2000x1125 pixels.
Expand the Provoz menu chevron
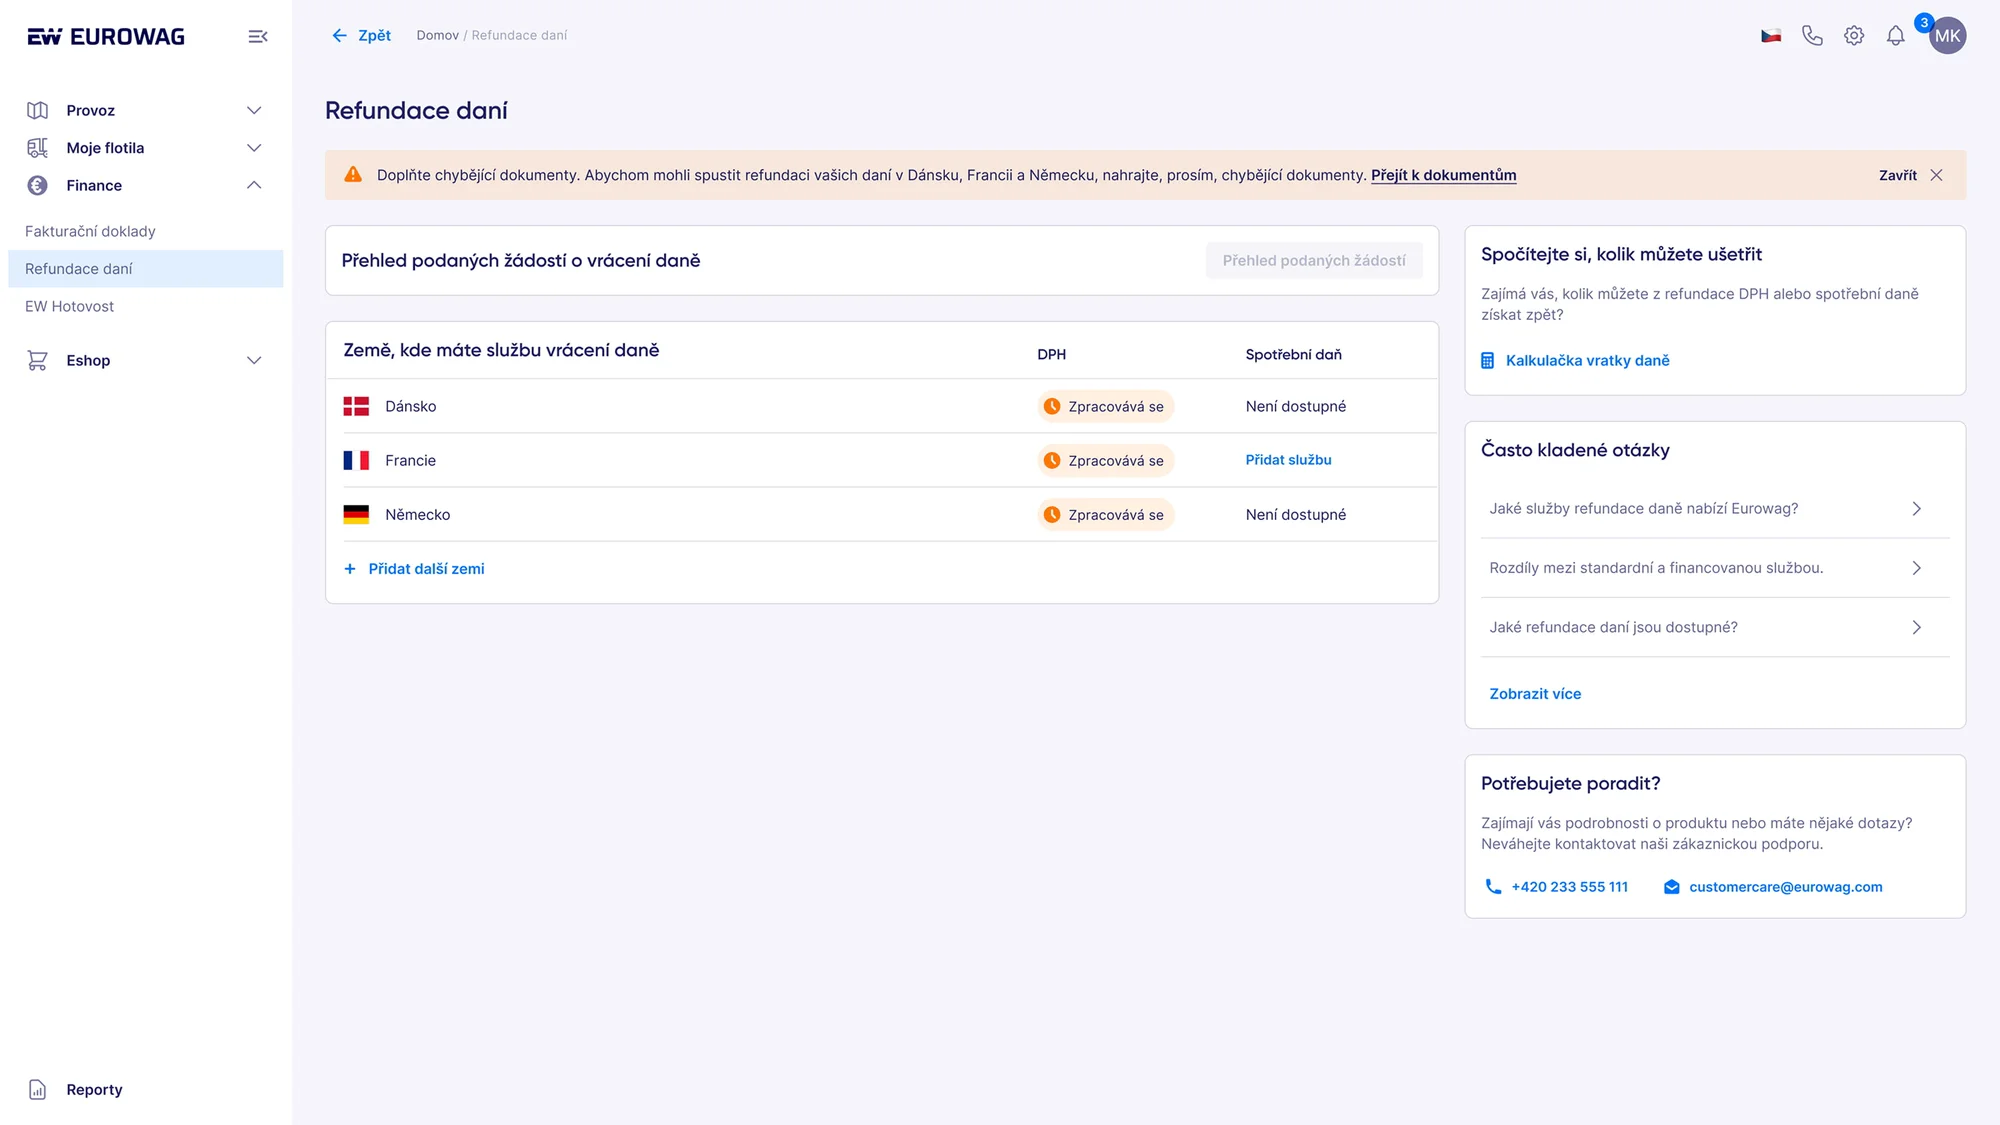[x=254, y=110]
